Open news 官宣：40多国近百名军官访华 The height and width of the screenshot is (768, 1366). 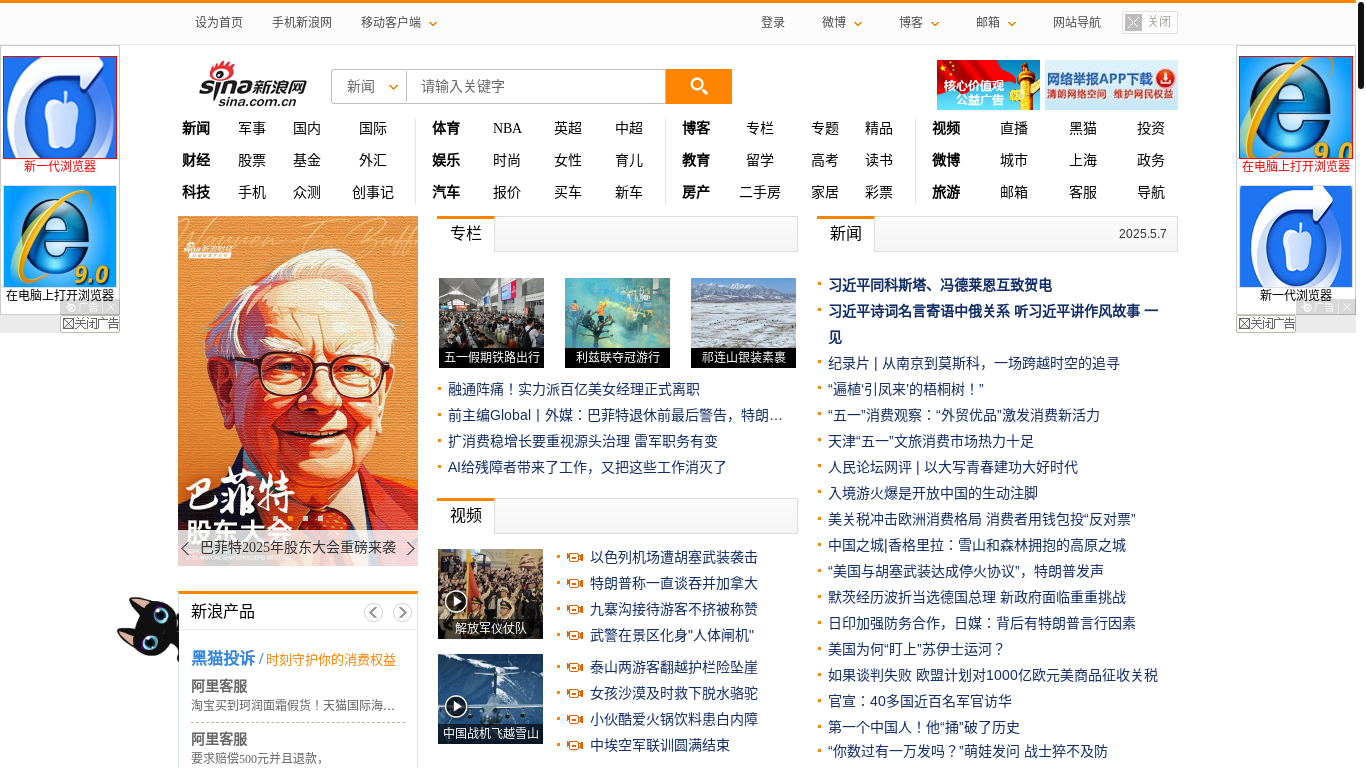(920, 701)
